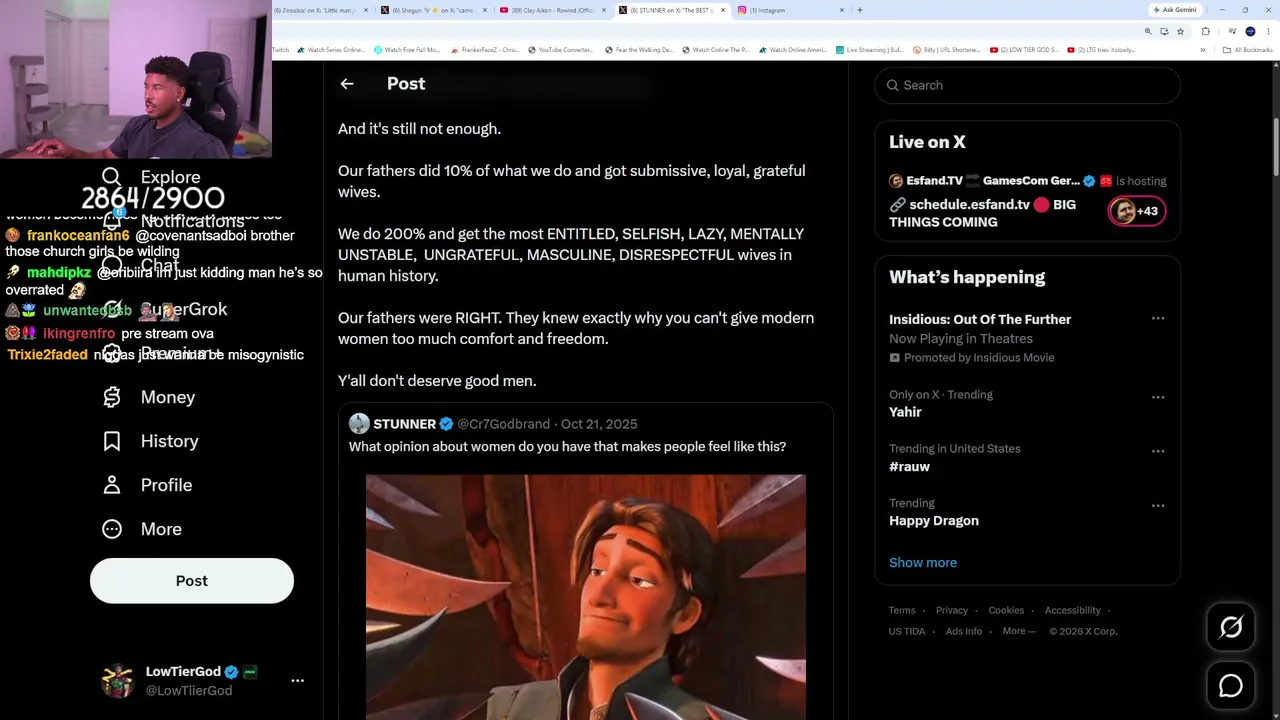Viewport: 1280px width, 720px height.
Task: Open the Twitch bookmark
Action: 280,50
